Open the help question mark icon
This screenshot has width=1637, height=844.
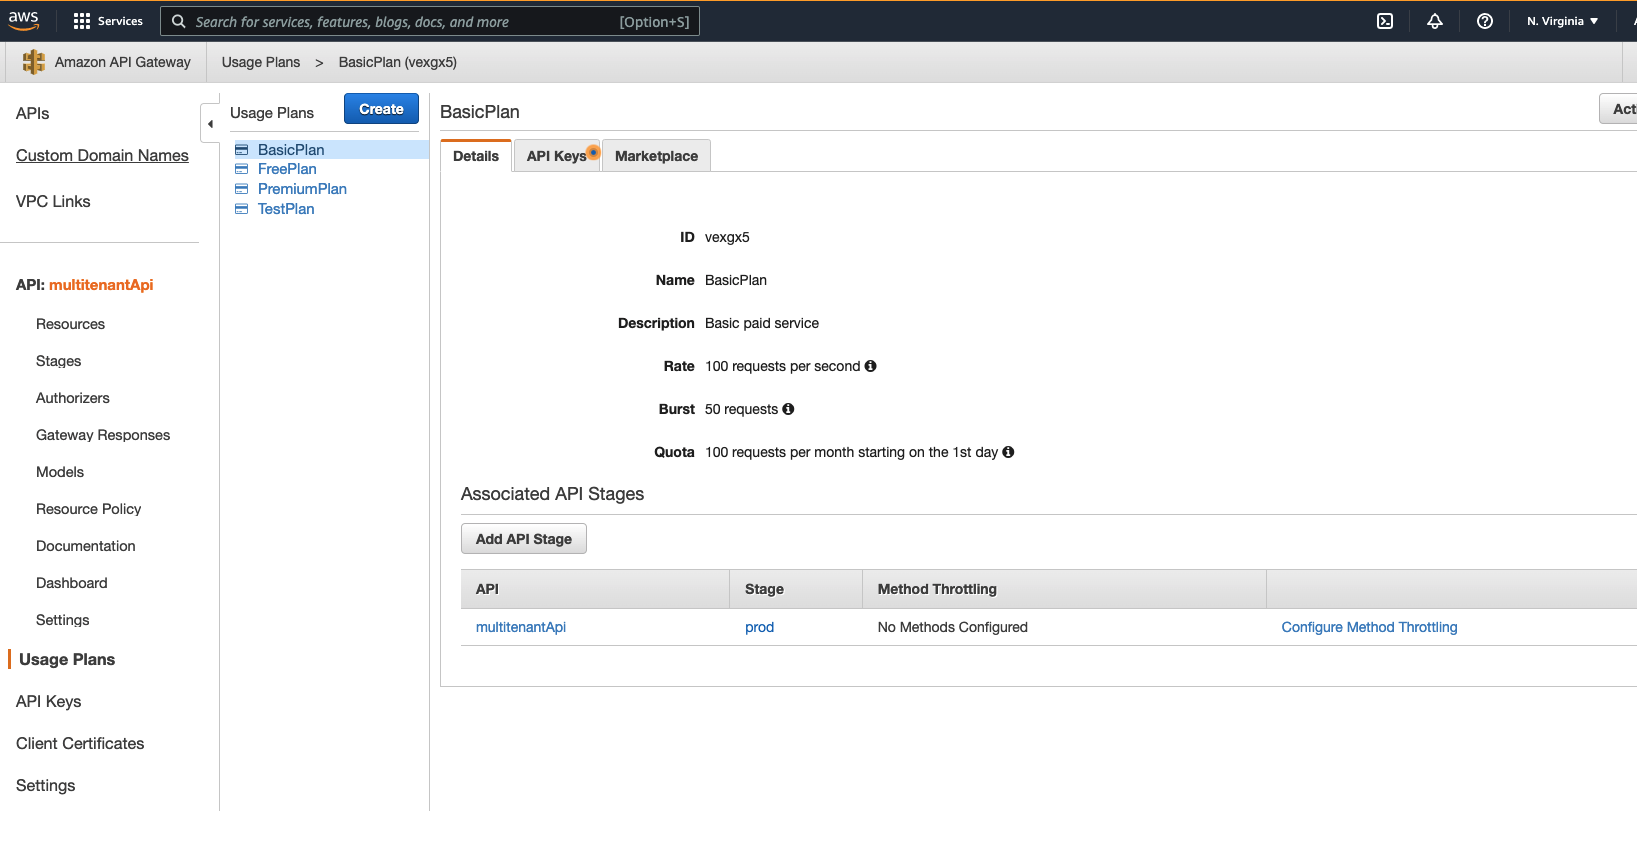pos(1485,21)
